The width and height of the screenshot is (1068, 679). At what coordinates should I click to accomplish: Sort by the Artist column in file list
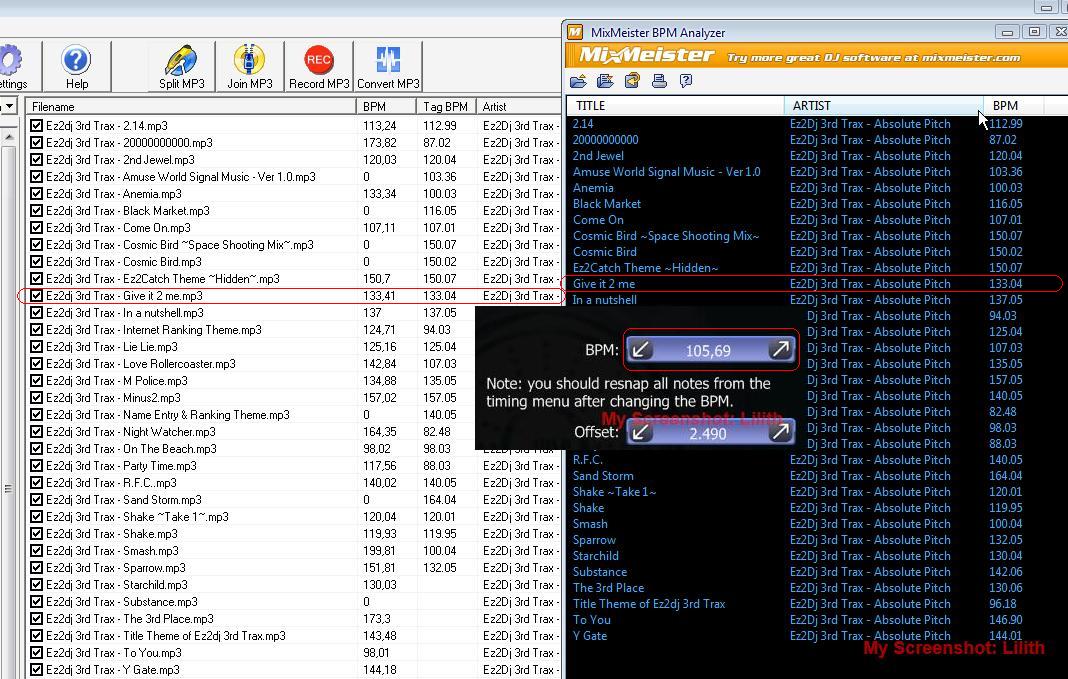(x=518, y=106)
